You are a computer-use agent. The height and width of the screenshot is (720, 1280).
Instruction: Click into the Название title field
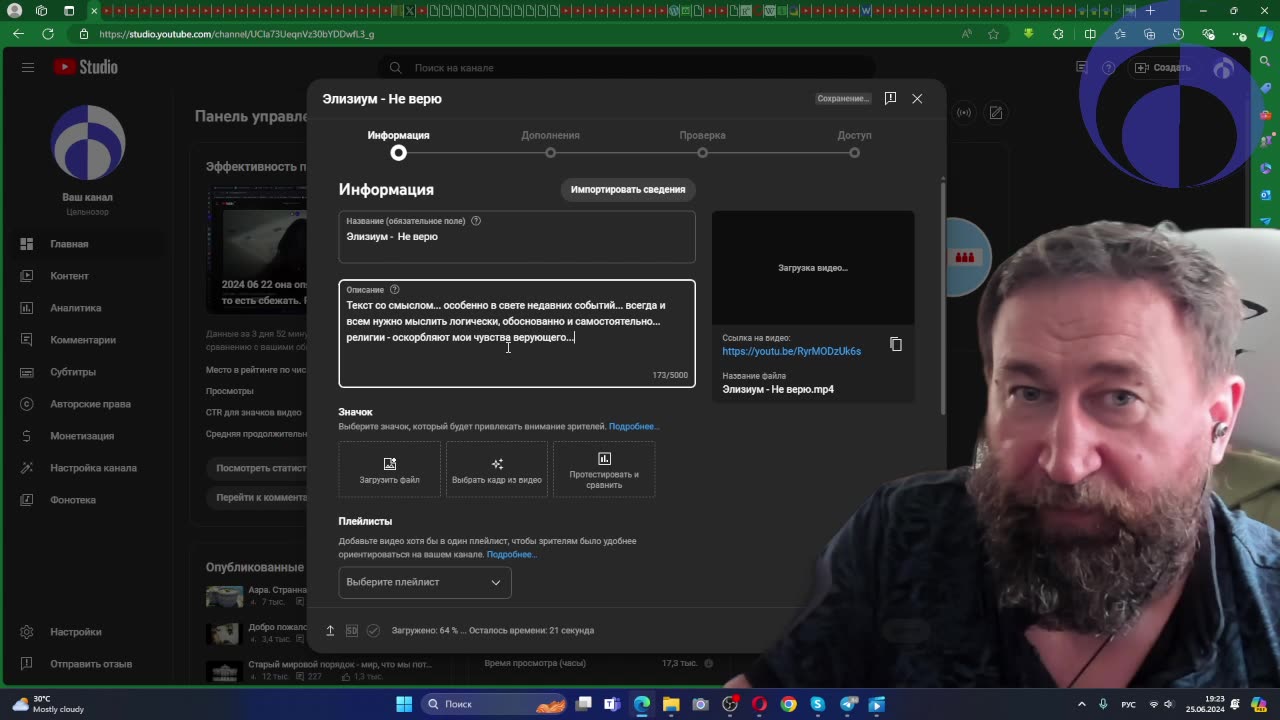(x=517, y=237)
